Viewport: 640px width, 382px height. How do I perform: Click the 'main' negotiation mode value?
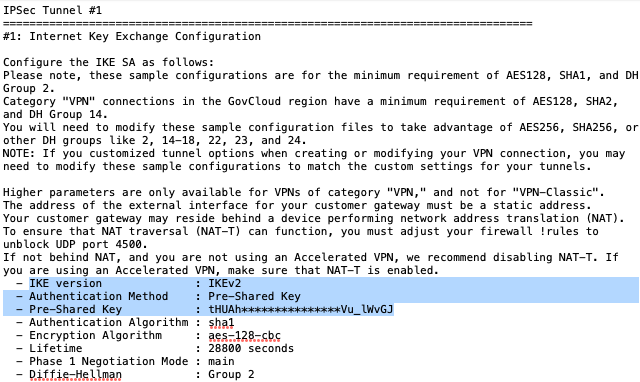[221, 361]
